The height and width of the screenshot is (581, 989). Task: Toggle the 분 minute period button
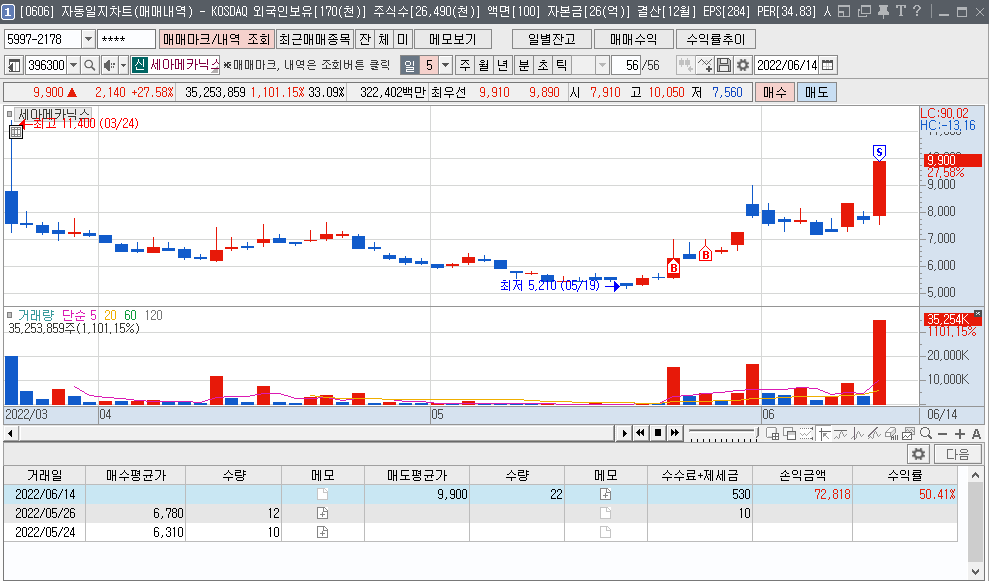(x=524, y=65)
